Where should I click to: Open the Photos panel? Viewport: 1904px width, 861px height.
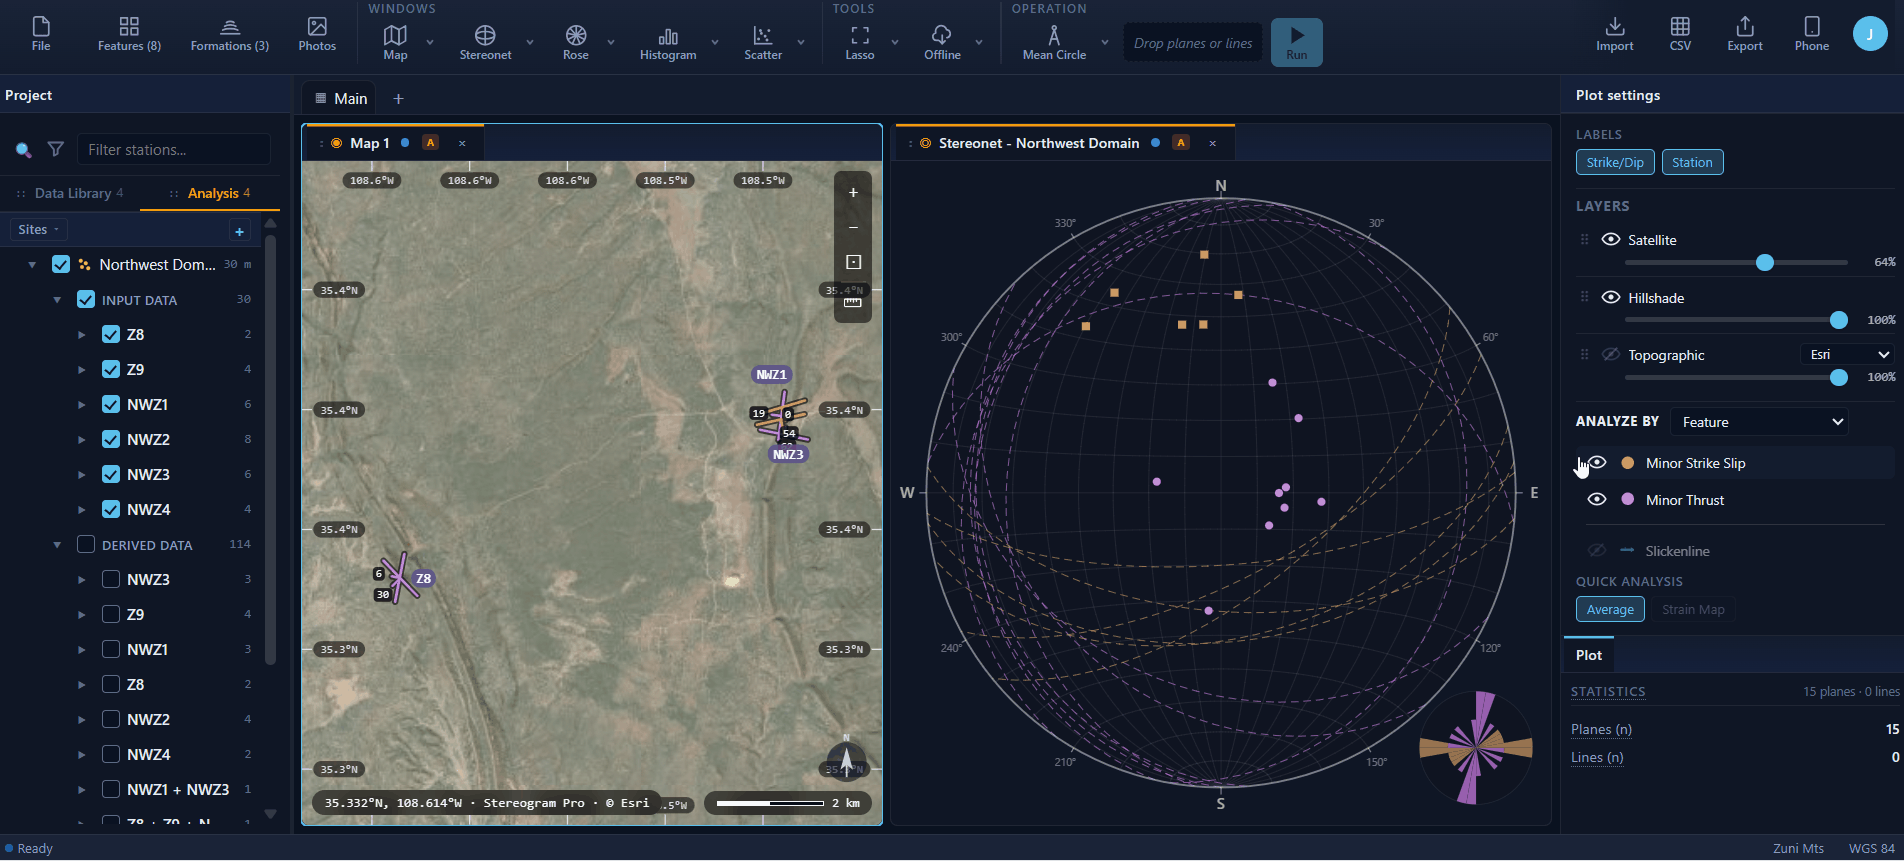(317, 34)
